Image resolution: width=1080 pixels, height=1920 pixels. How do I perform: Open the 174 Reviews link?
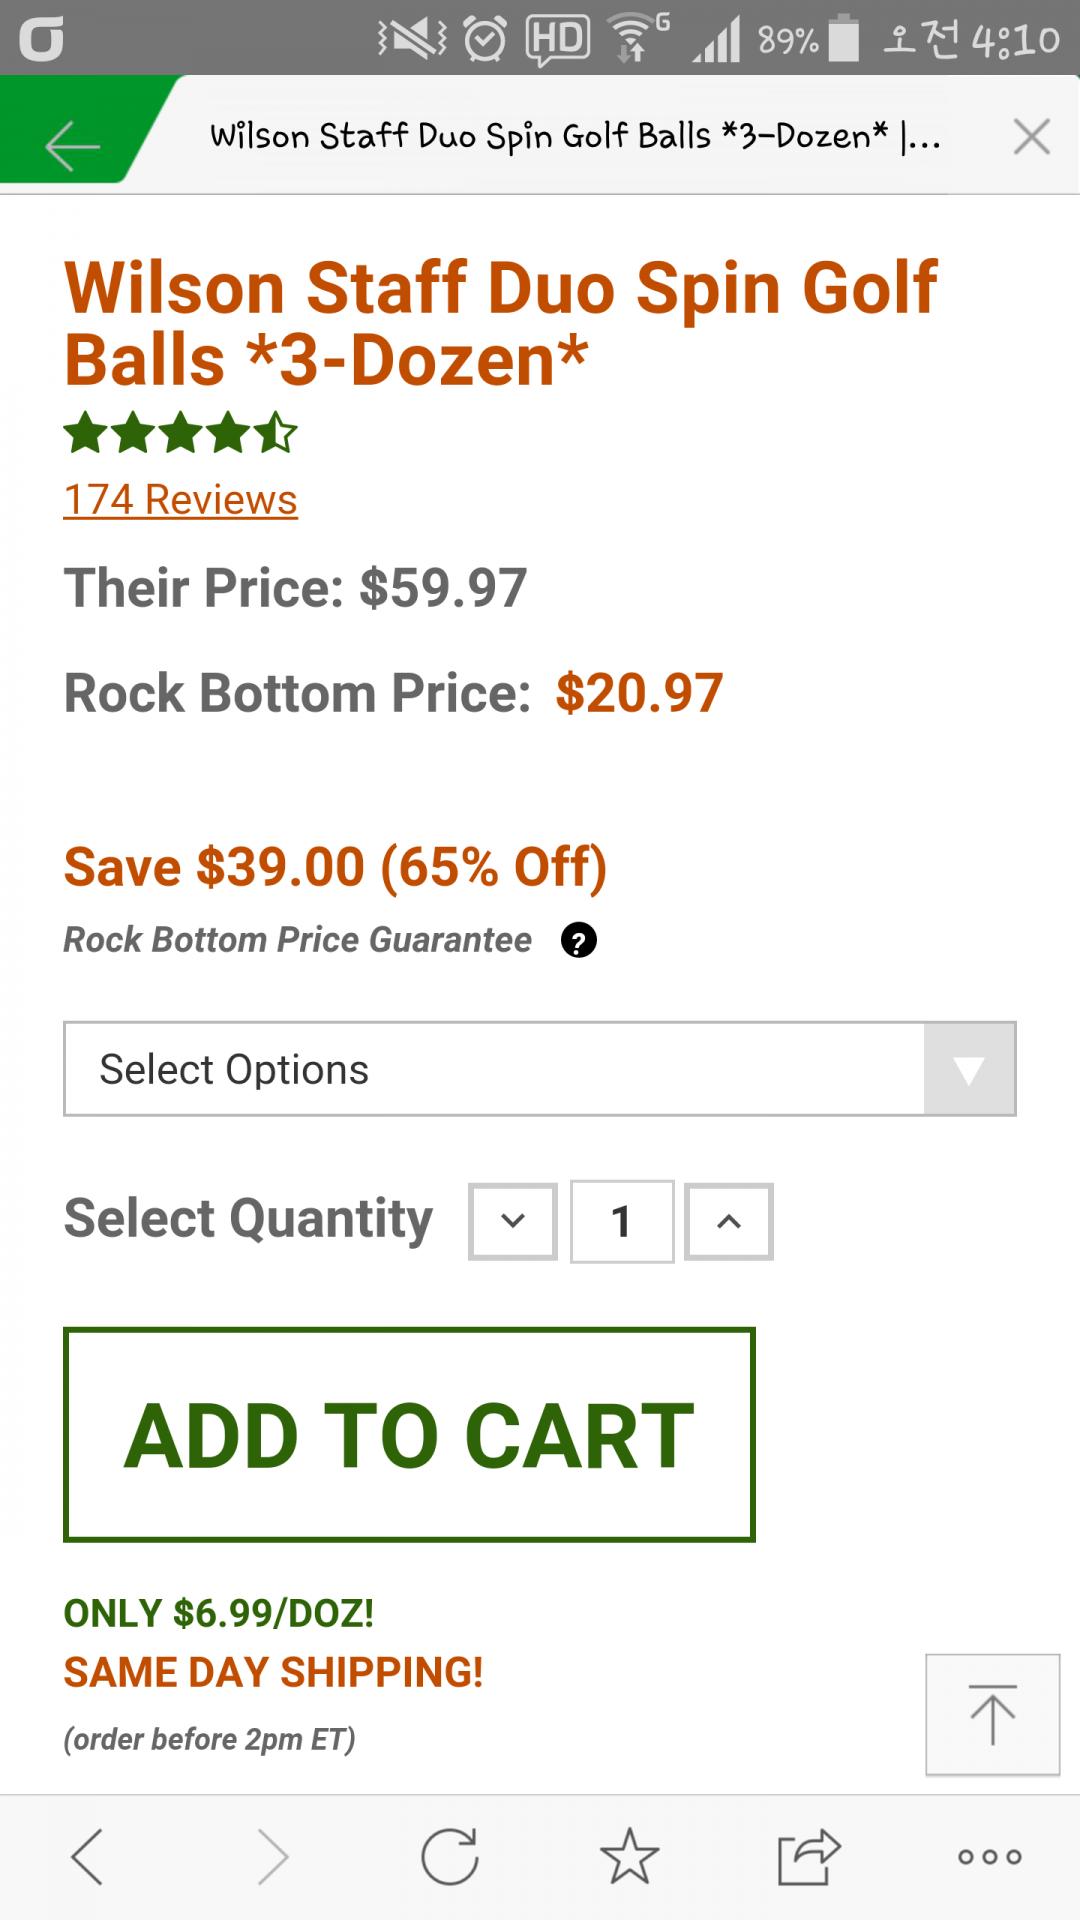pyautogui.click(x=180, y=499)
